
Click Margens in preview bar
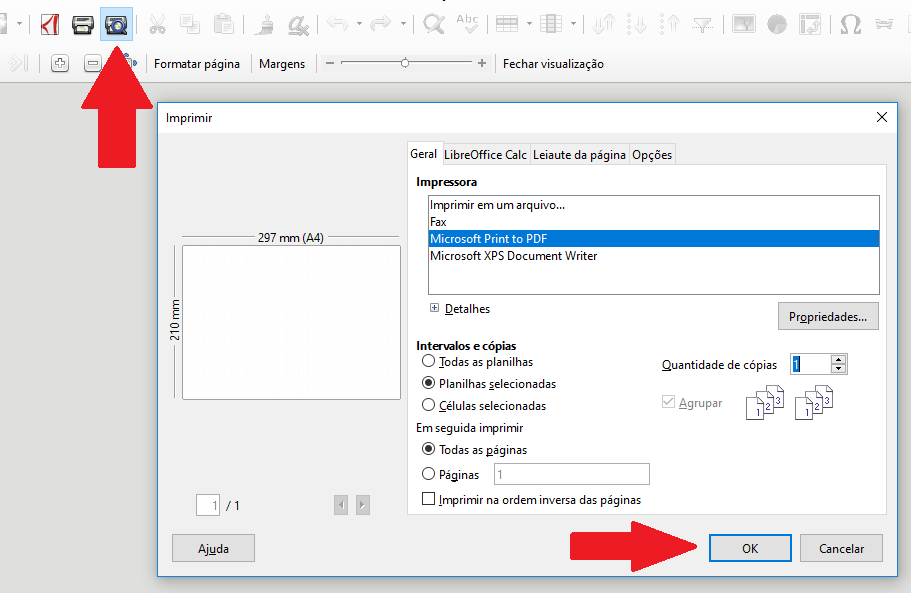click(282, 64)
